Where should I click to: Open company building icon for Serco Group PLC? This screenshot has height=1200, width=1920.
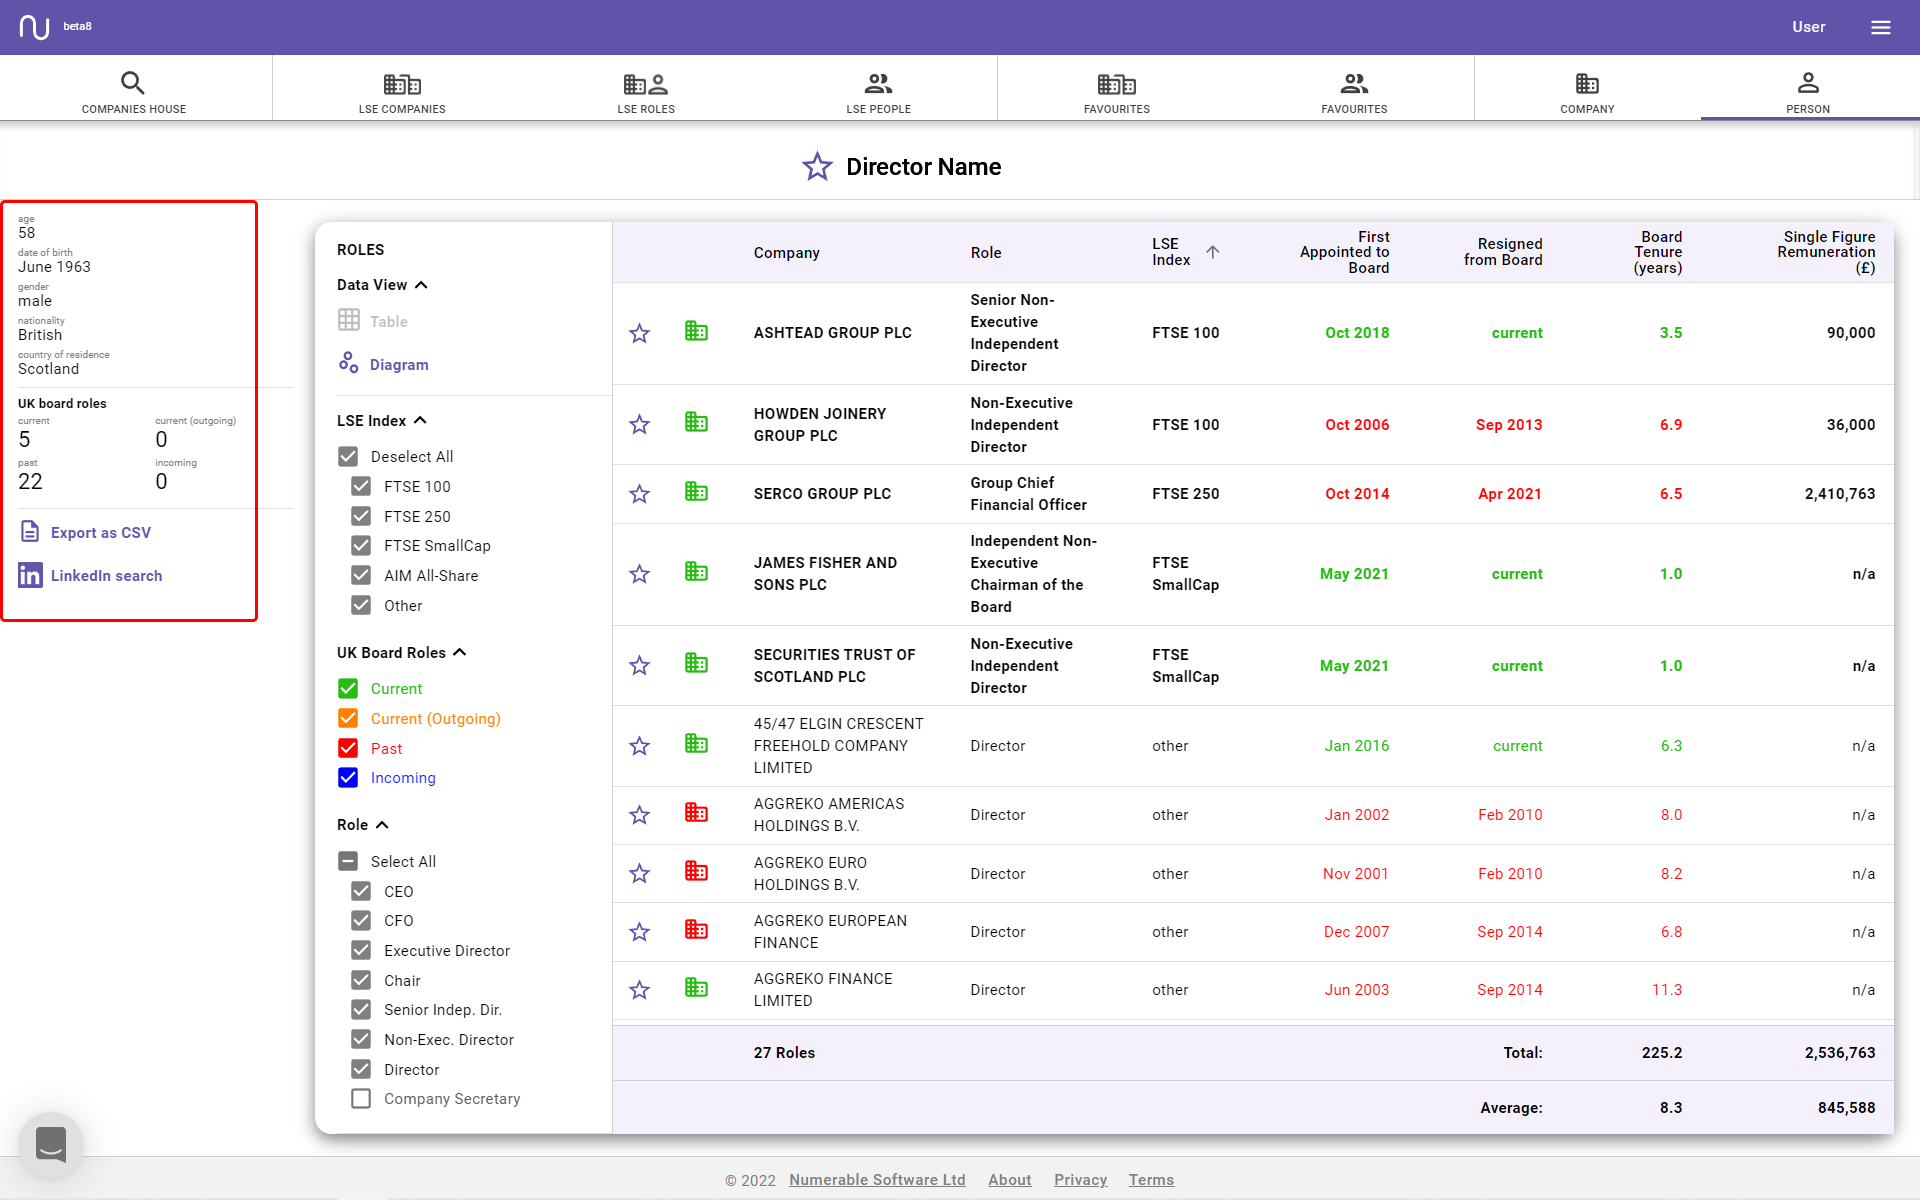click(697, 492)
